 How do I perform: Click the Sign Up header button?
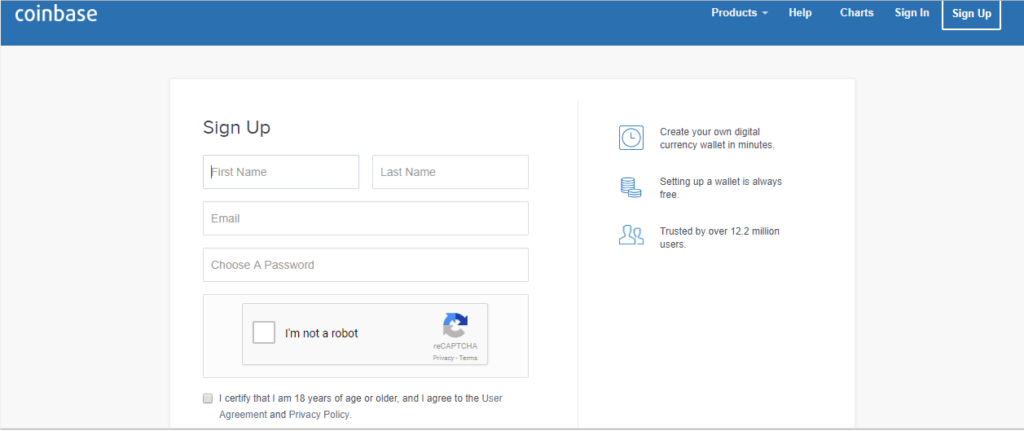point(971,14)
